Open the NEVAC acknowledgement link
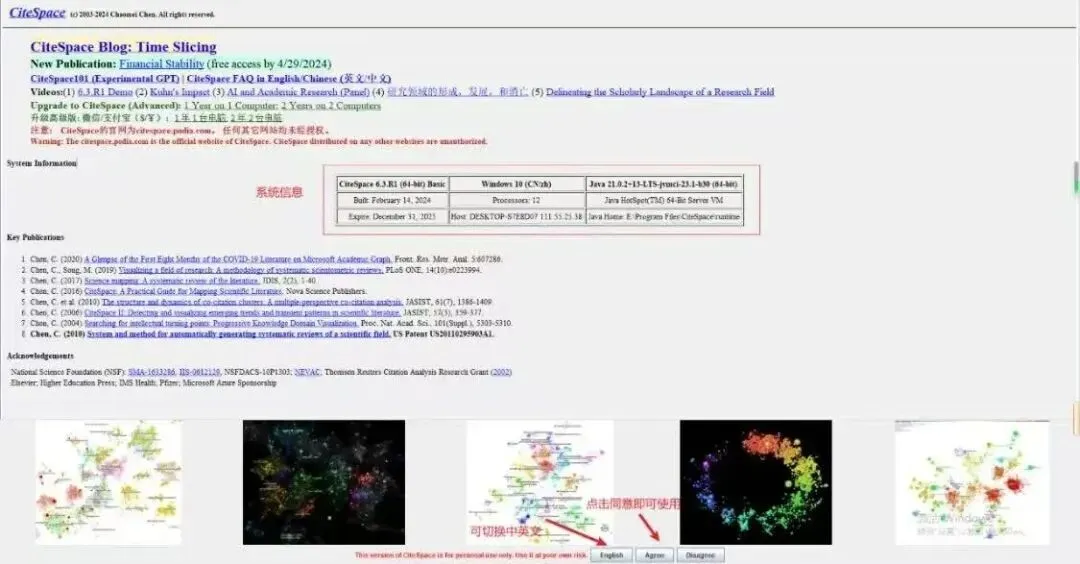This screenshot has width=1080, height=564. [307, 372]
